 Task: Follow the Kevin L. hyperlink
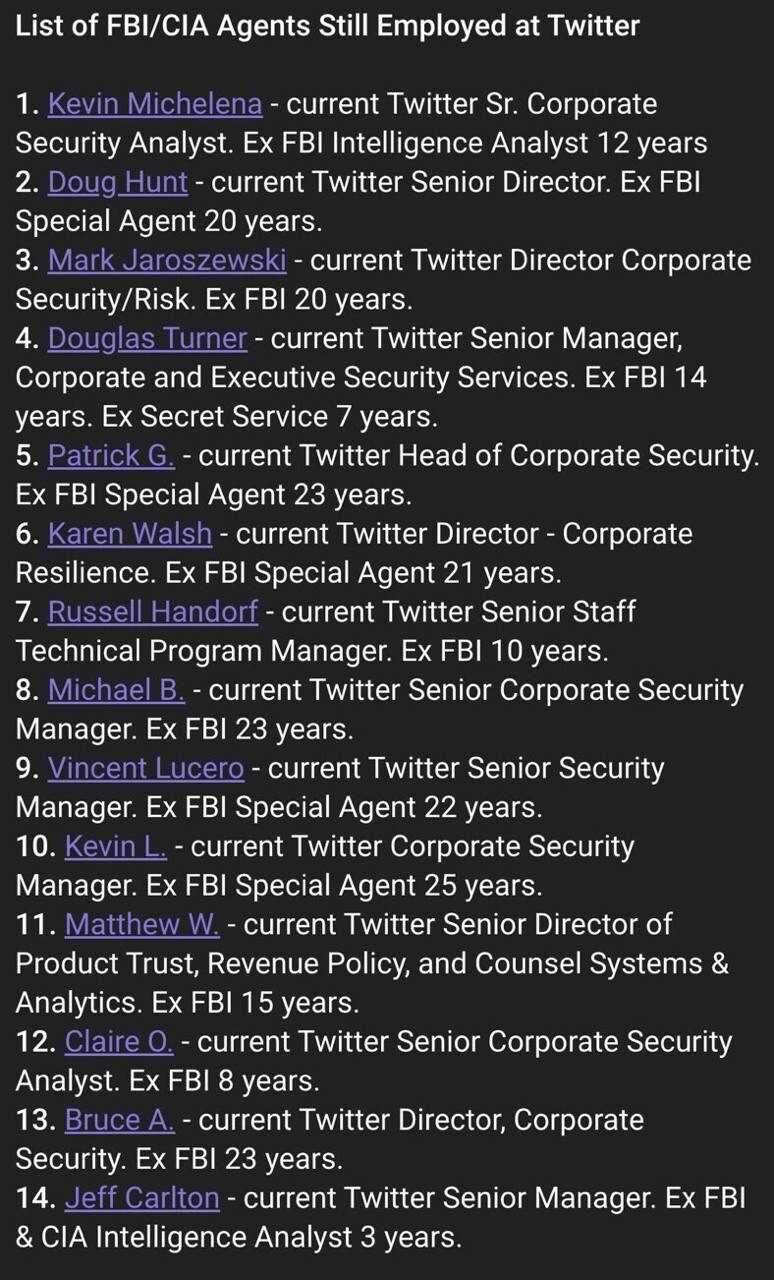tap(116, 846)
